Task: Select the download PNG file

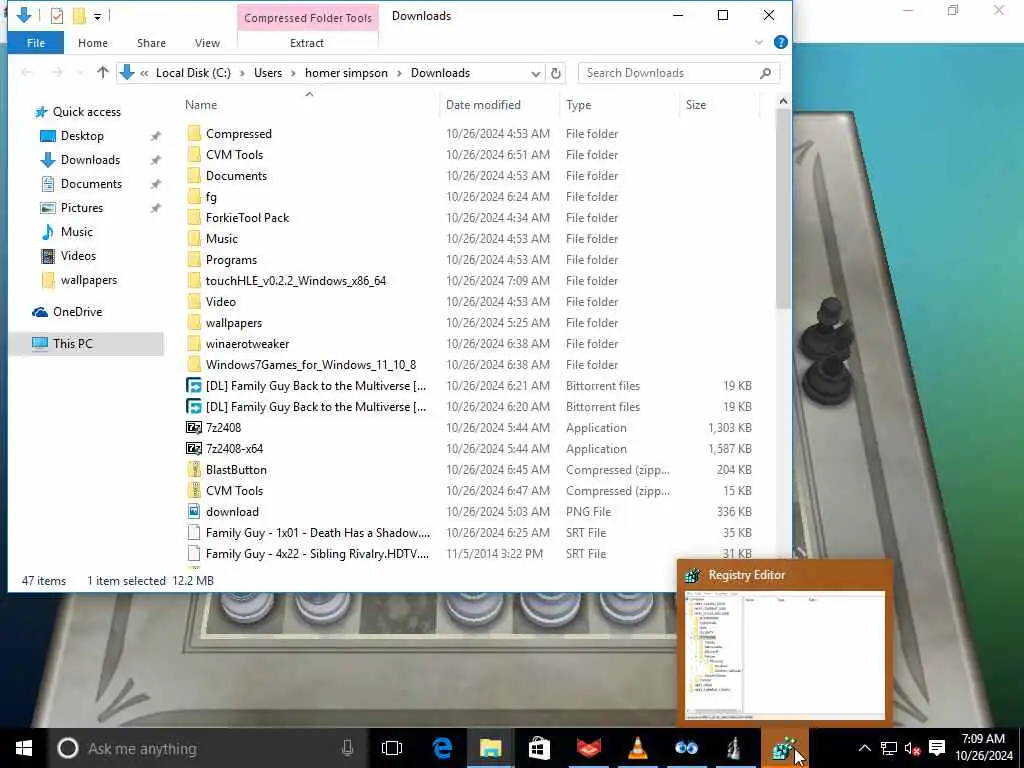Action: [x=232, y=512]
